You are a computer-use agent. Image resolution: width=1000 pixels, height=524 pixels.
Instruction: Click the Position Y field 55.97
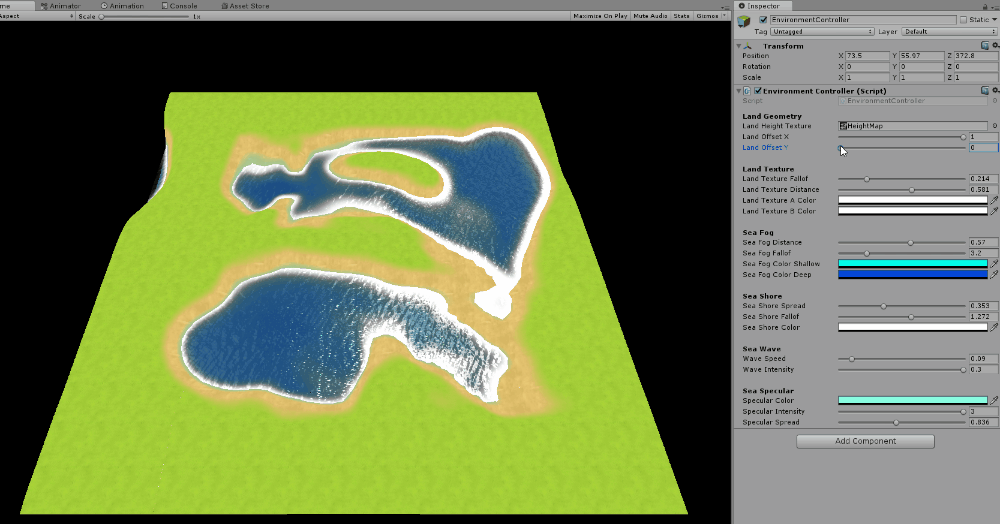(x=922, y=56)
